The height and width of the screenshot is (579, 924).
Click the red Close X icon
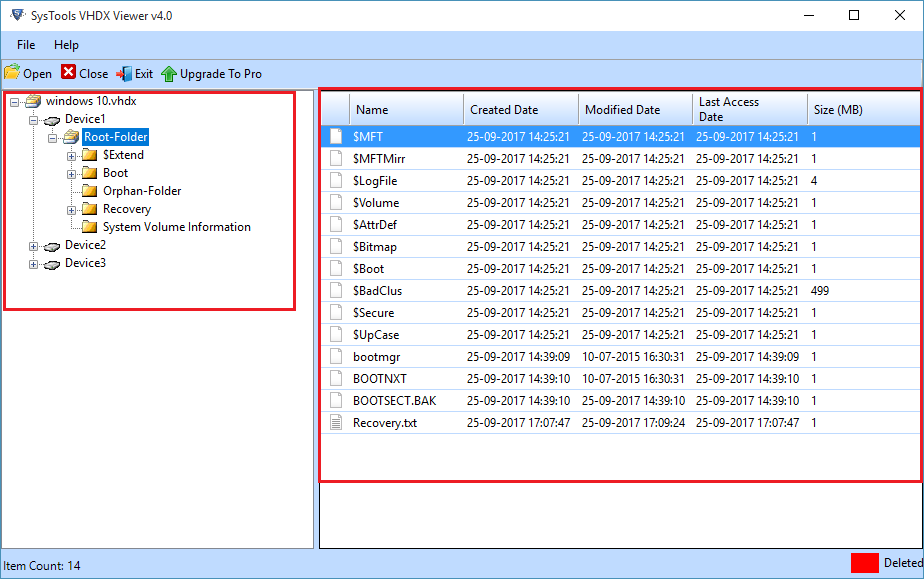click(68, 72)
